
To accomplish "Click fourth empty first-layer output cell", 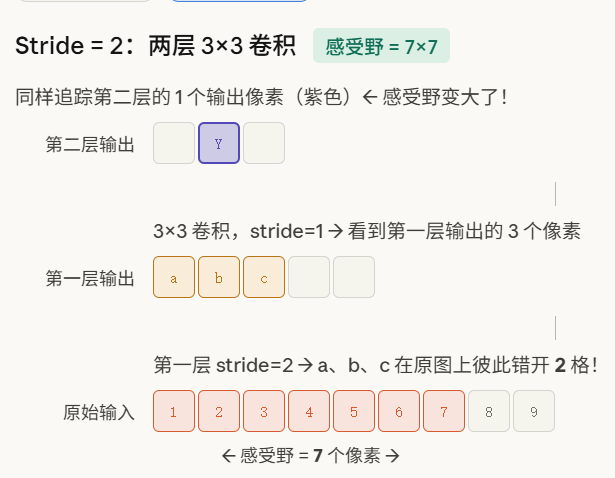I will coord(309,277).
